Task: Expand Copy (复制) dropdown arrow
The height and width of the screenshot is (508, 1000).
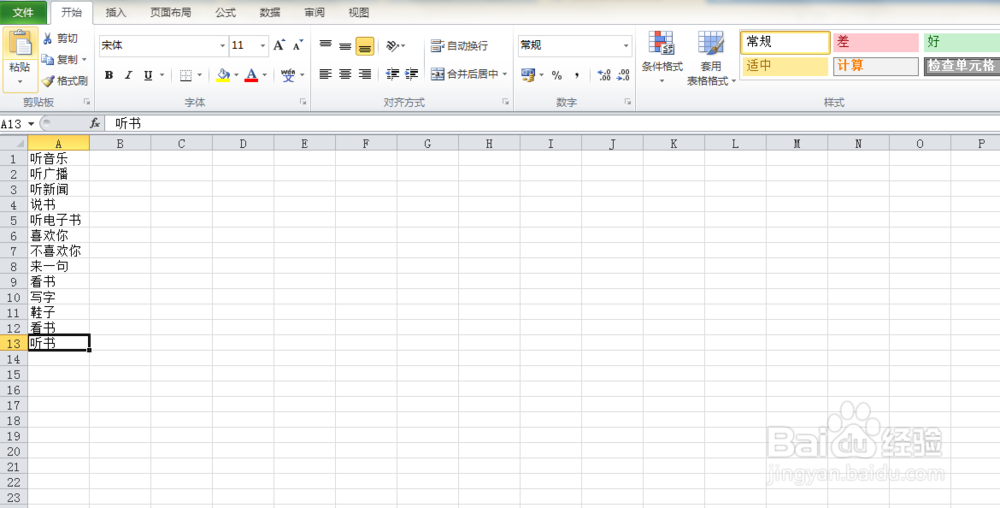Action: click(x=84, y=59)
